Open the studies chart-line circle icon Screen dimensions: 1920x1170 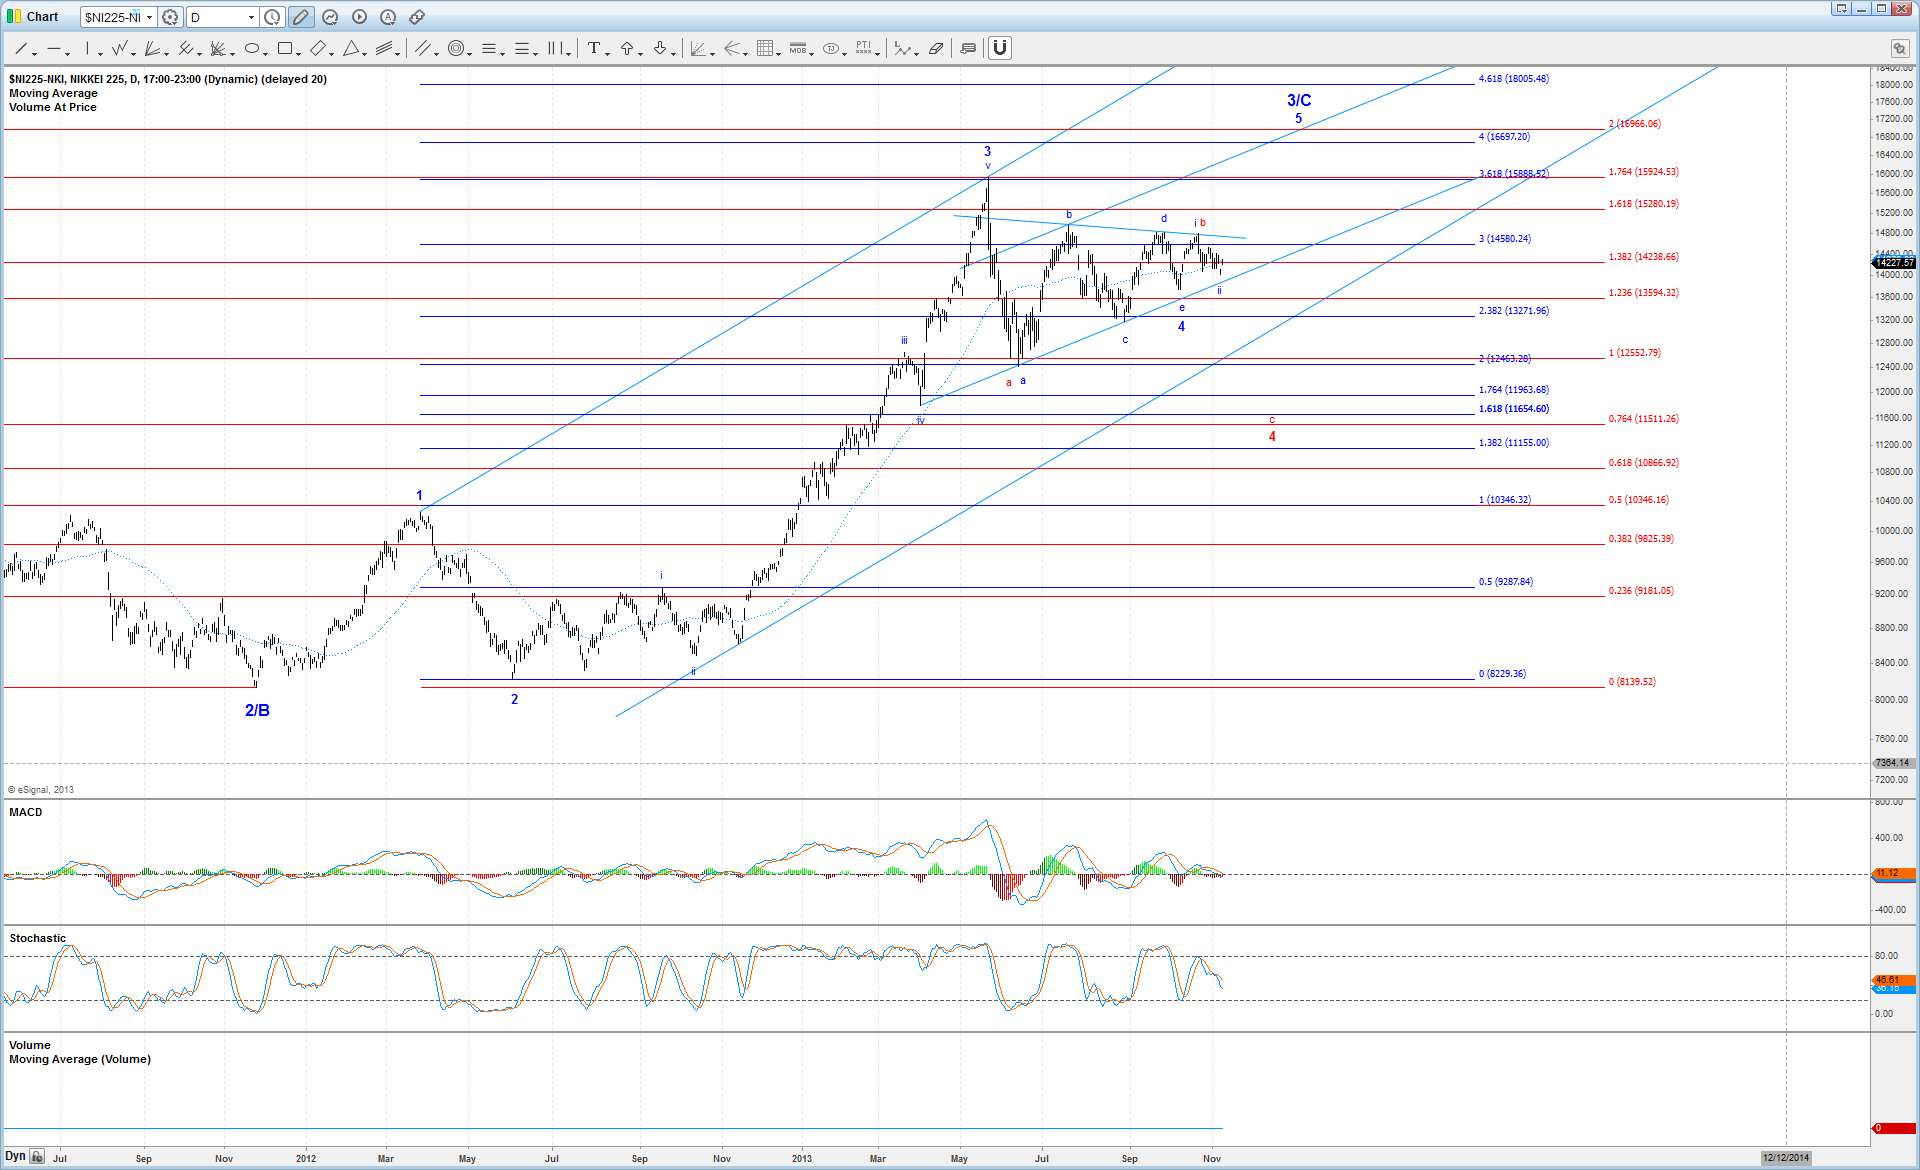[330, 17]
